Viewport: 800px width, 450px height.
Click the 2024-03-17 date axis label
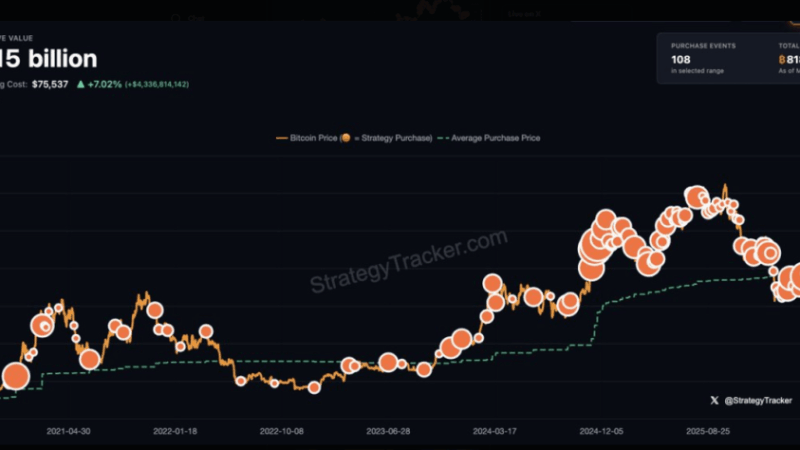coord(495,431)
